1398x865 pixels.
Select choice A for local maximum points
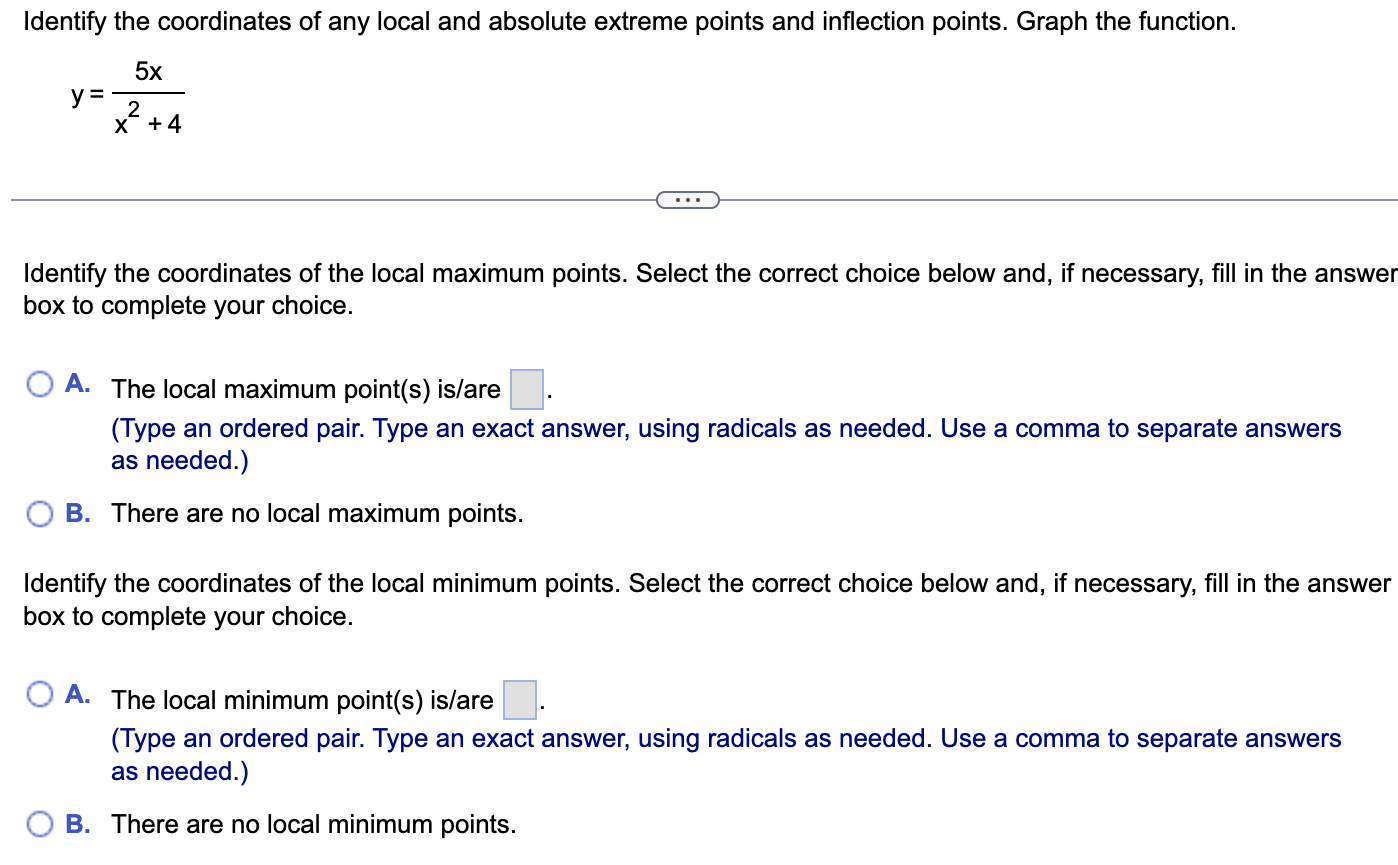point(40,382)
